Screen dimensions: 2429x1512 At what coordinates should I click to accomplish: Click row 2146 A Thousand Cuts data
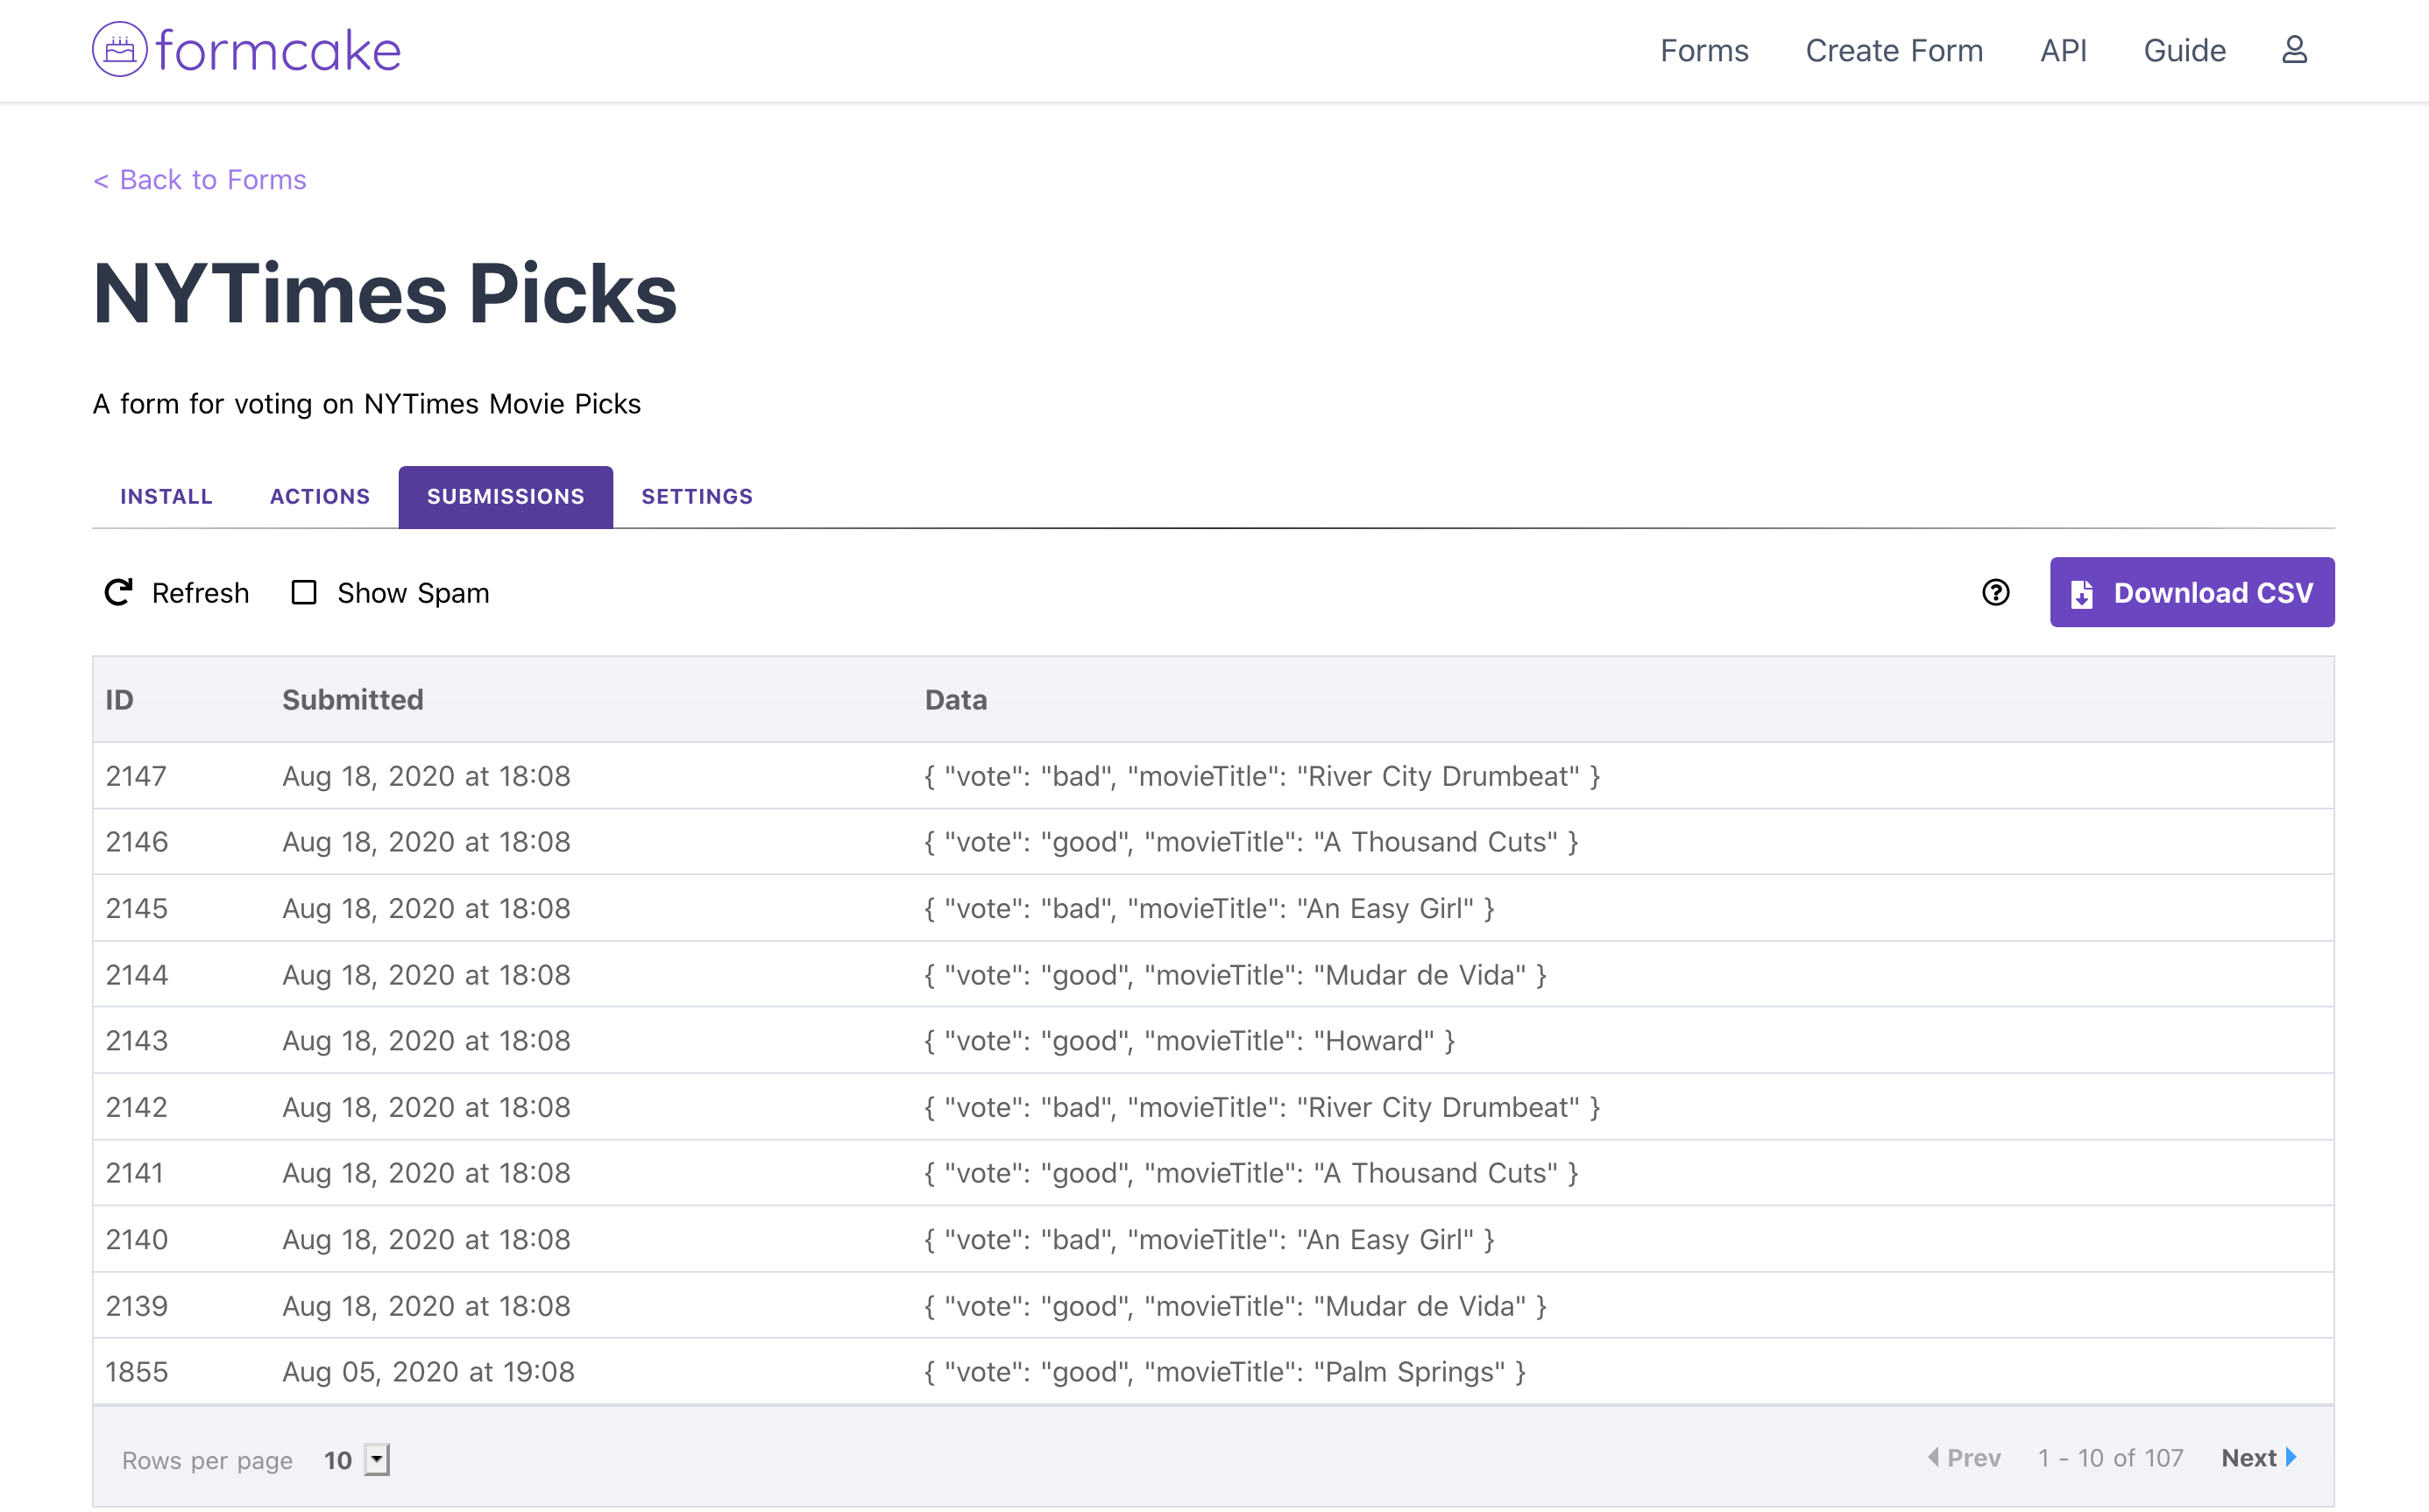(1251, 842)
